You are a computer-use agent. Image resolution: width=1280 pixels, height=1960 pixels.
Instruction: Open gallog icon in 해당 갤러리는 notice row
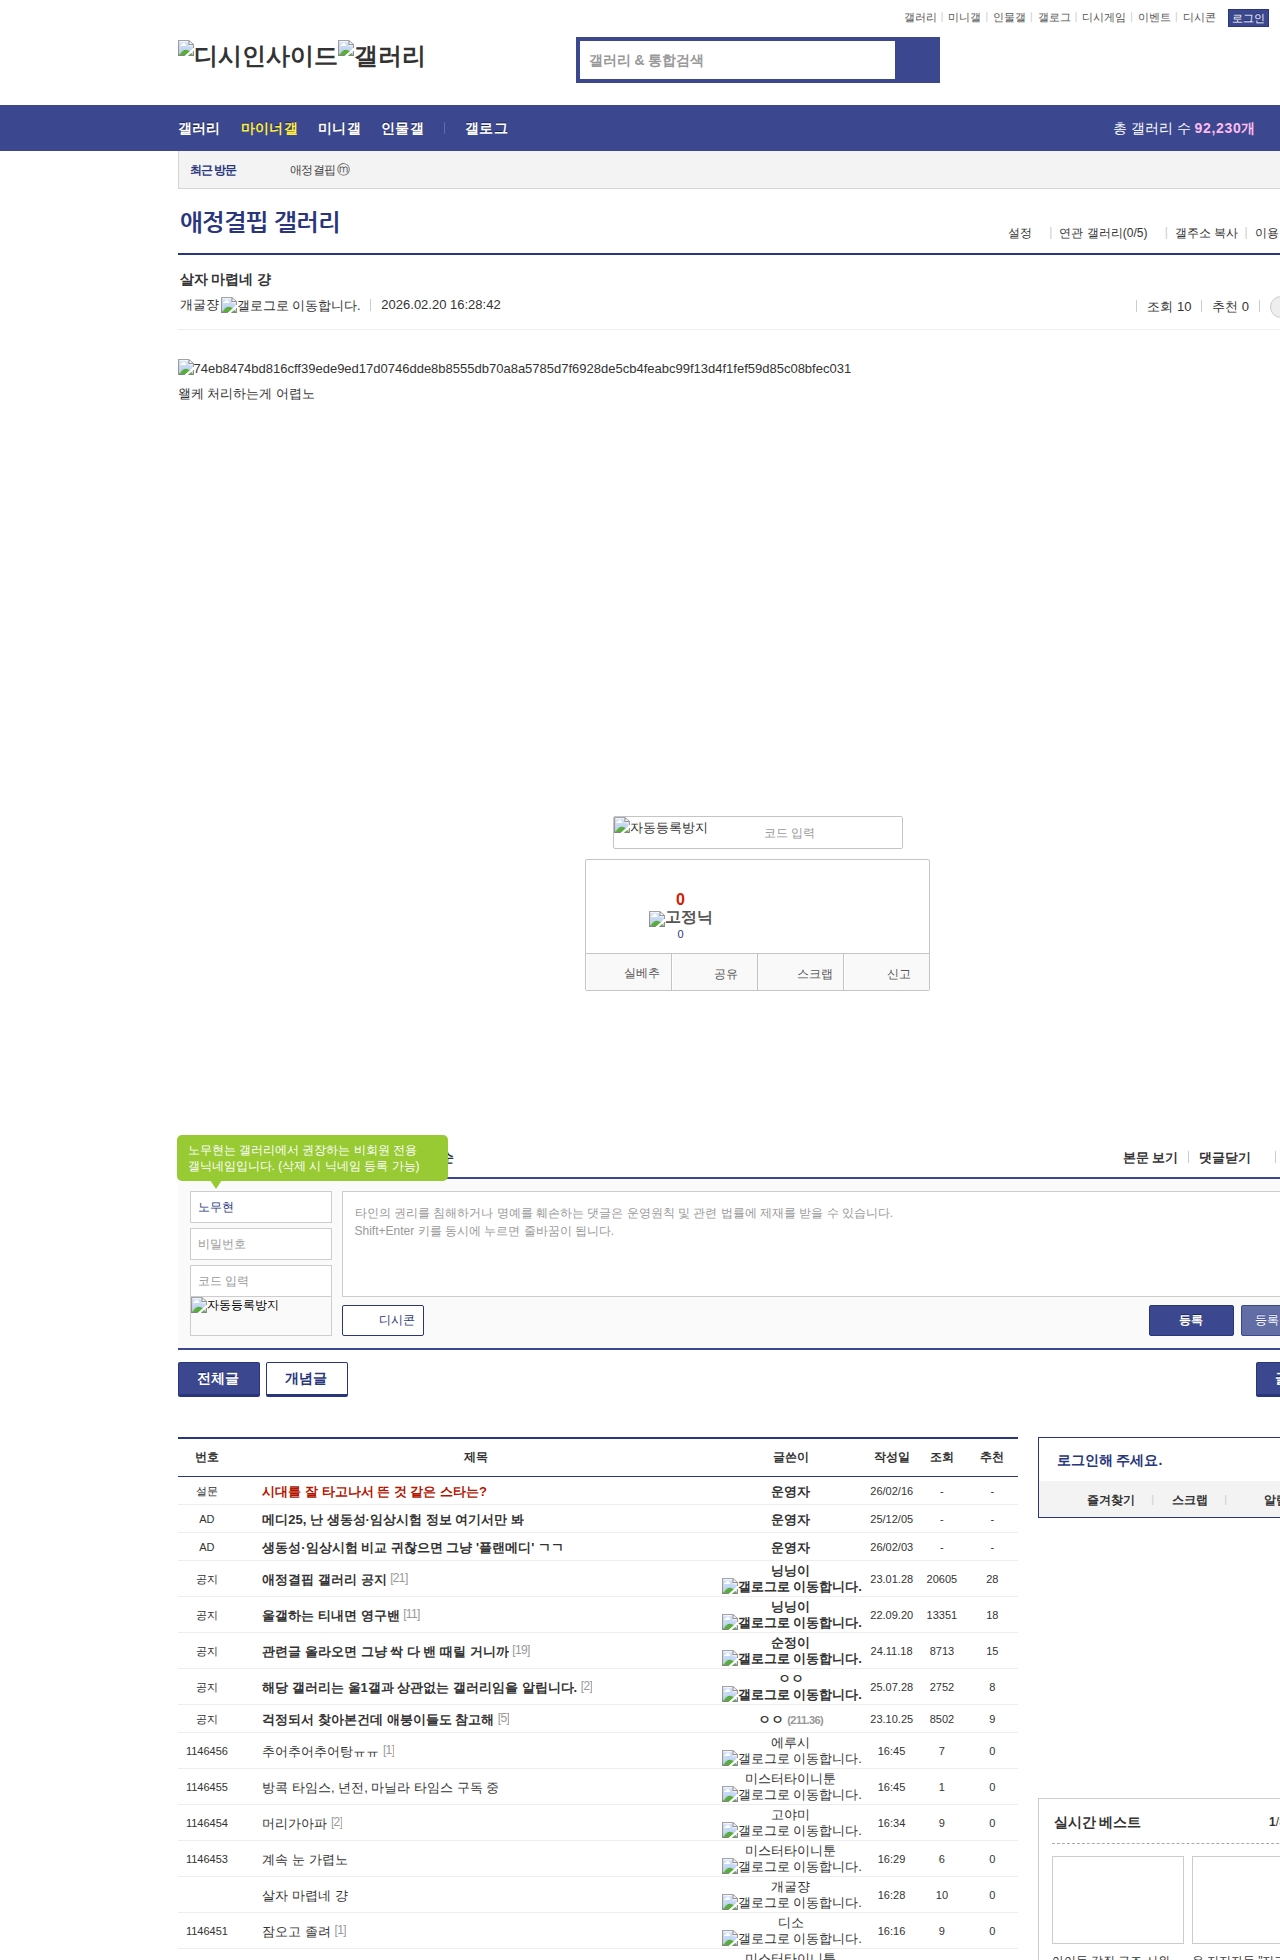(x=791, y=1695)
